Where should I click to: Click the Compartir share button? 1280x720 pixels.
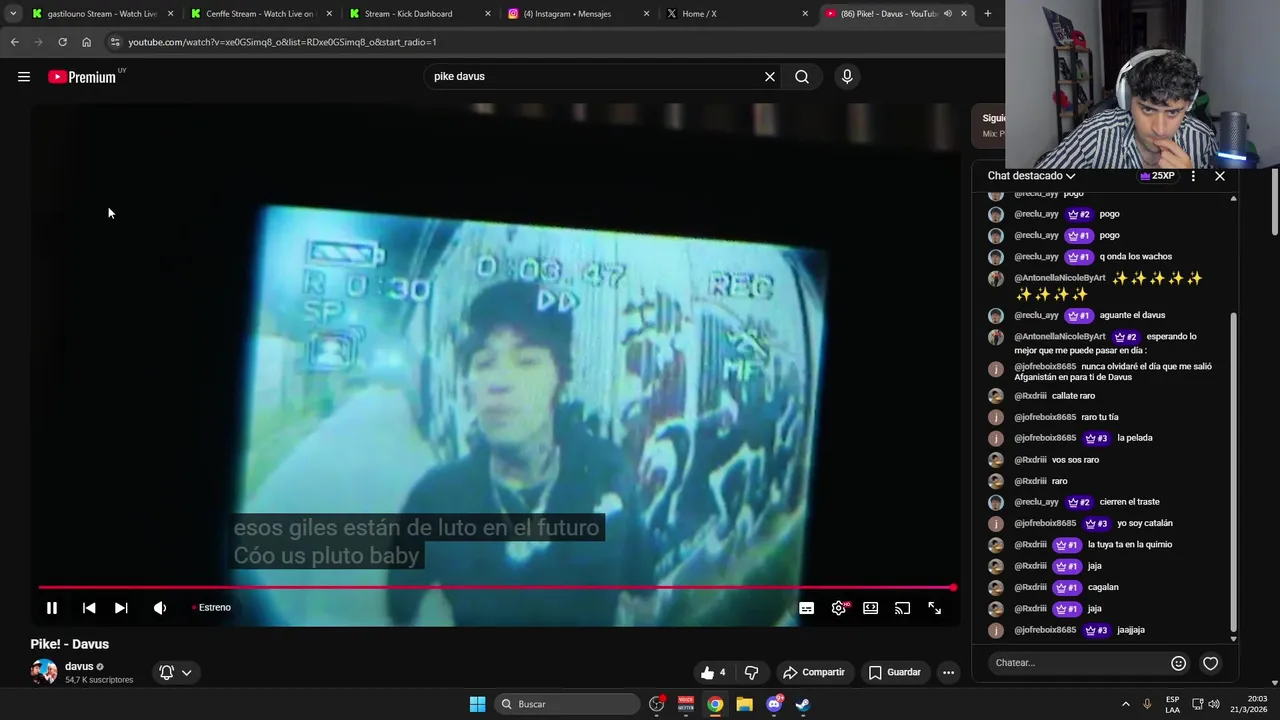(814, 672)
